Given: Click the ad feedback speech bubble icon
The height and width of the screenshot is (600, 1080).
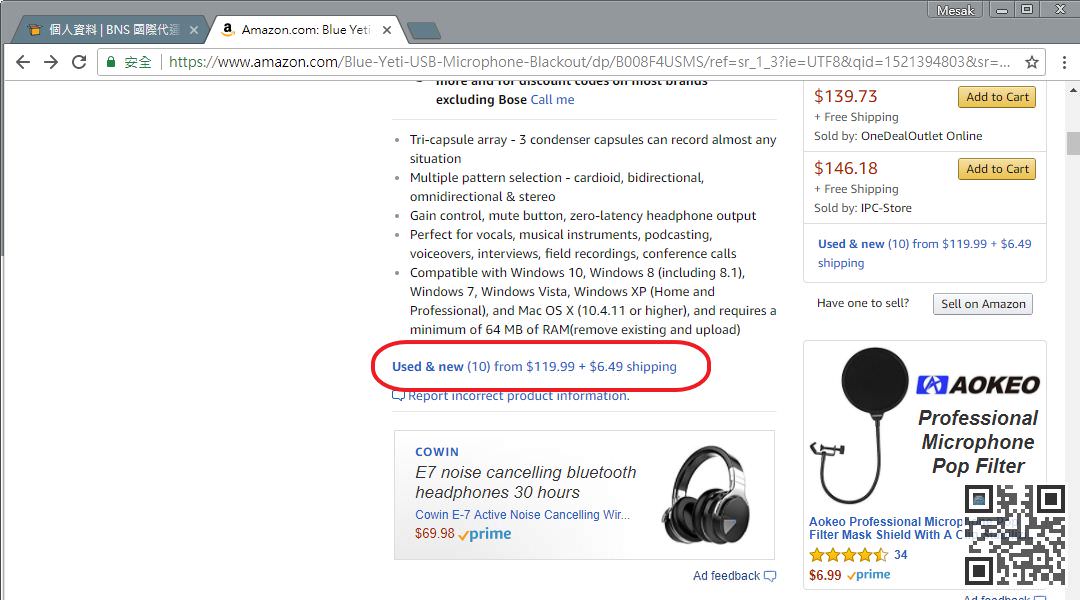Looking at the screenshot, I should pos(769,576).
